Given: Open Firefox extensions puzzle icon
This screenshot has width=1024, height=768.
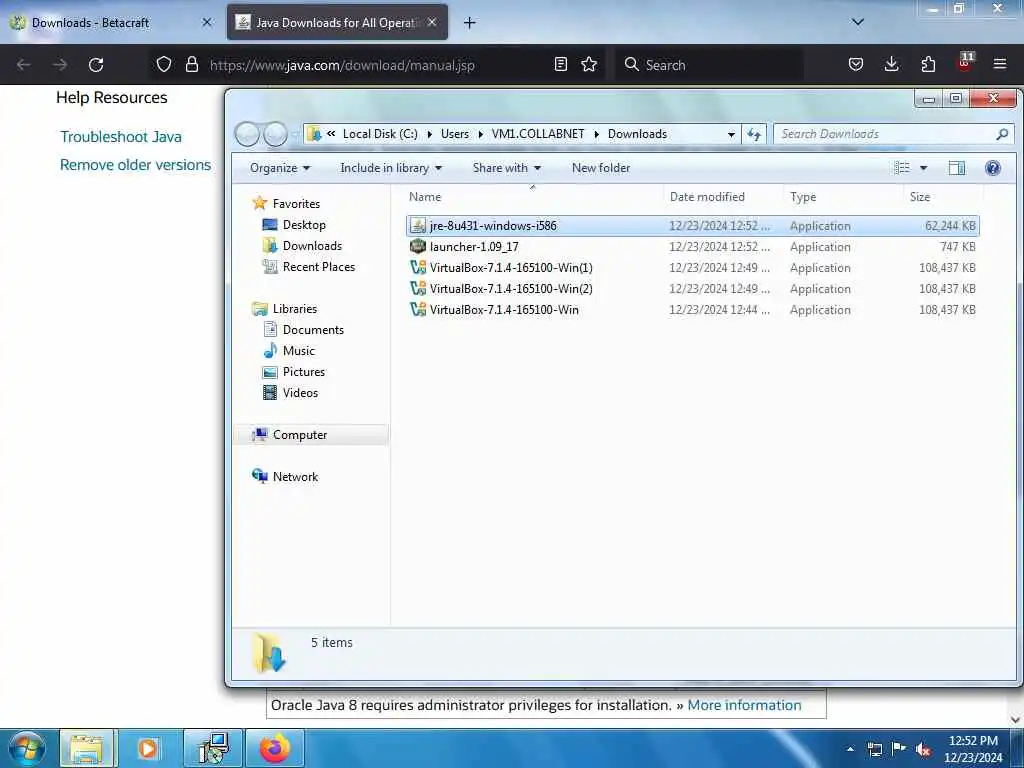Looking at the screenshot, I should [x=928, y=64].
